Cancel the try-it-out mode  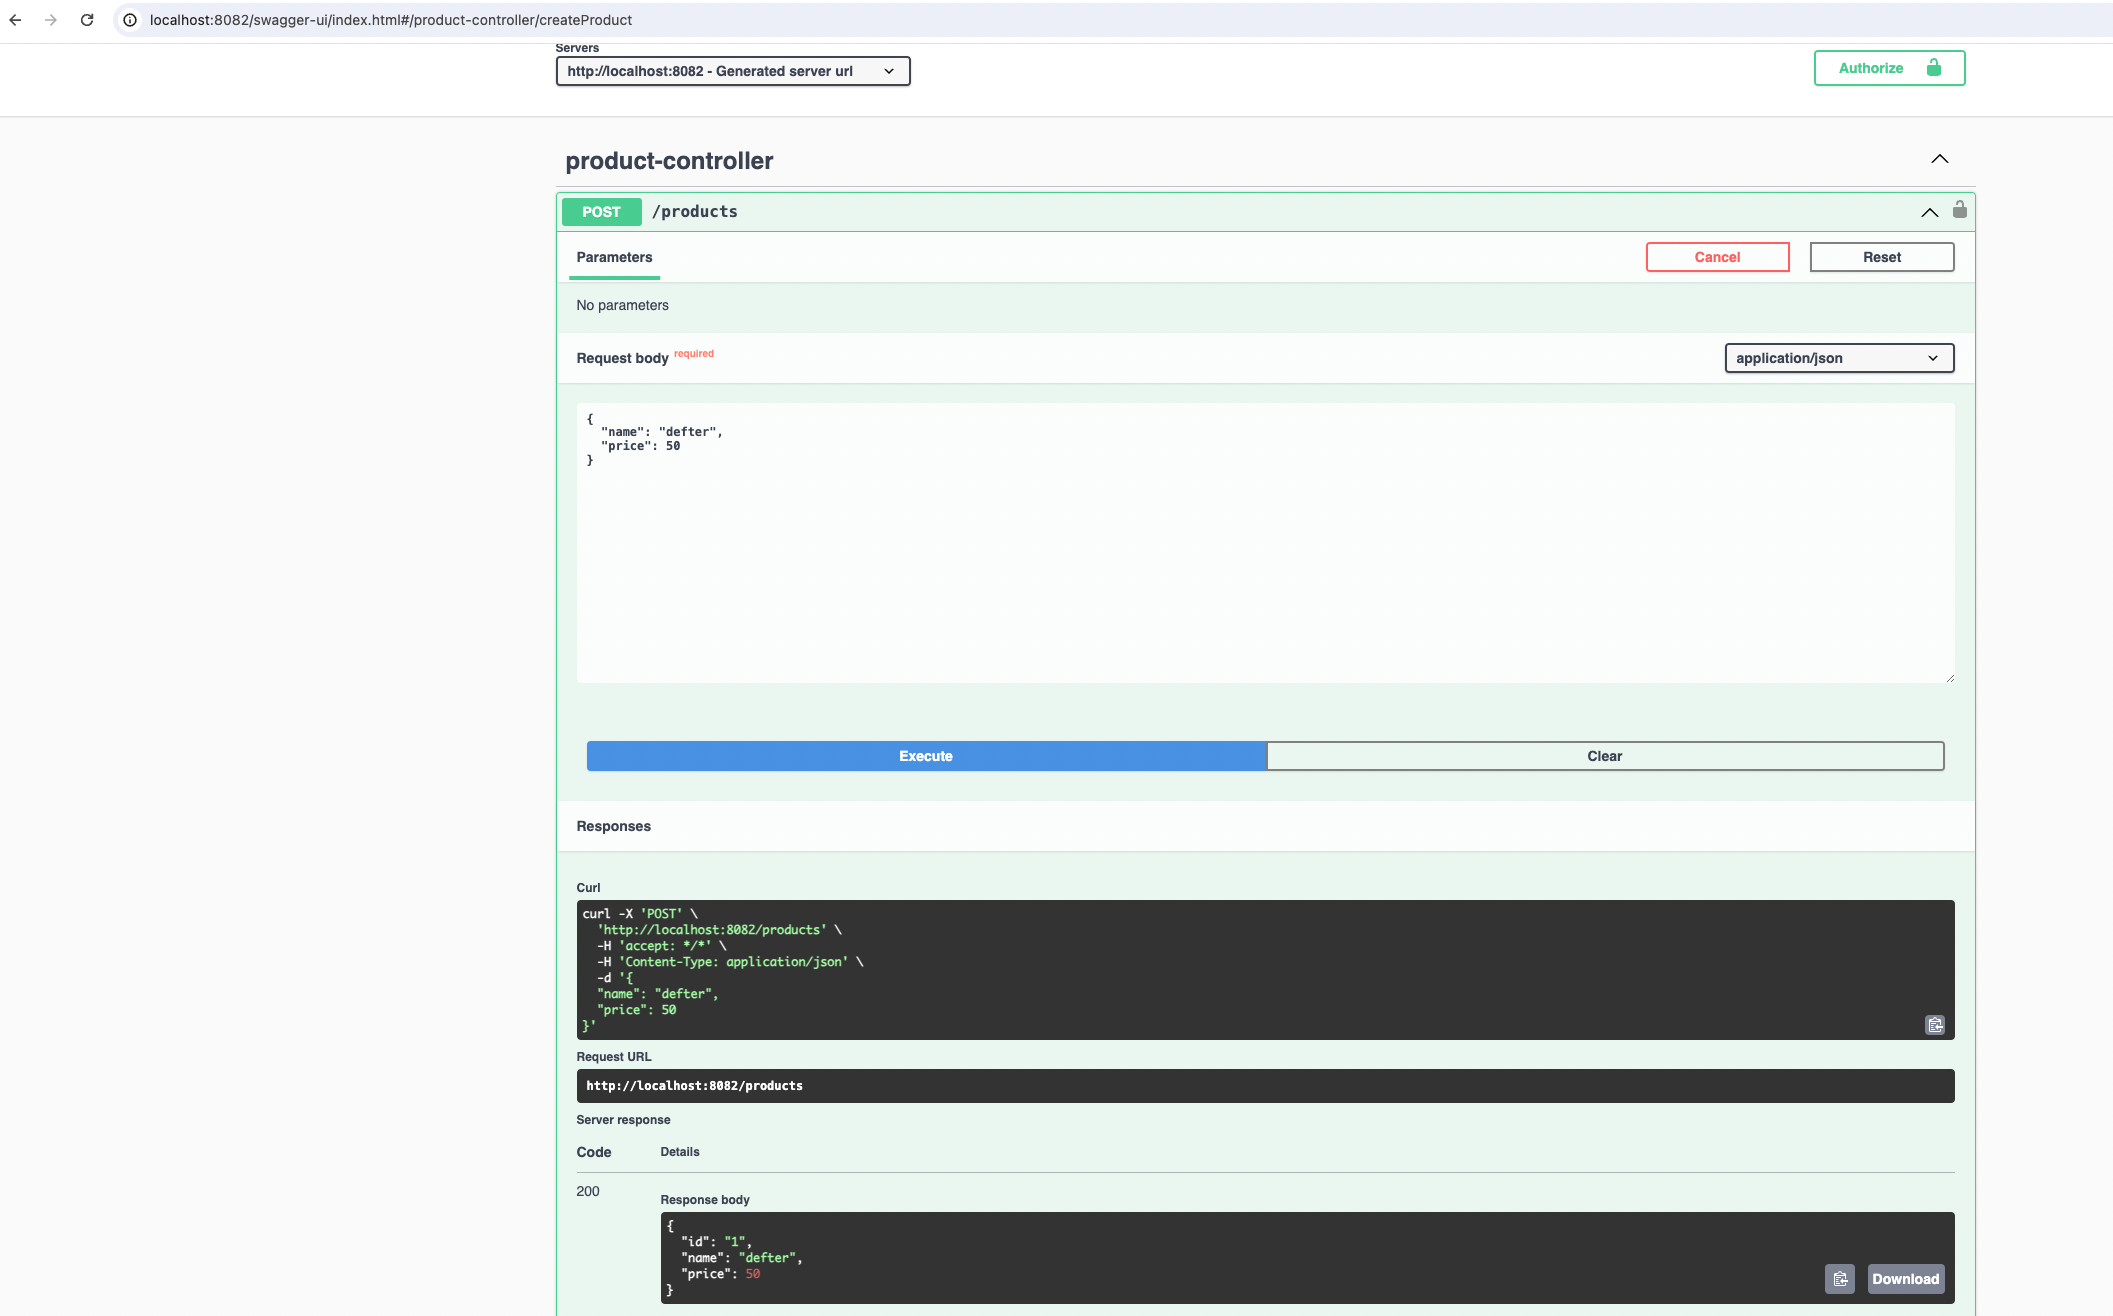[1717, 257]
